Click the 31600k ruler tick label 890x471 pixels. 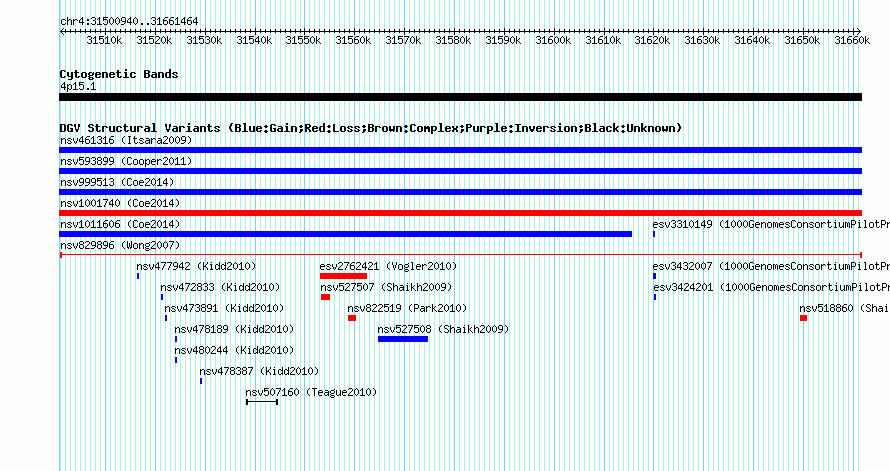coord(553,40)
